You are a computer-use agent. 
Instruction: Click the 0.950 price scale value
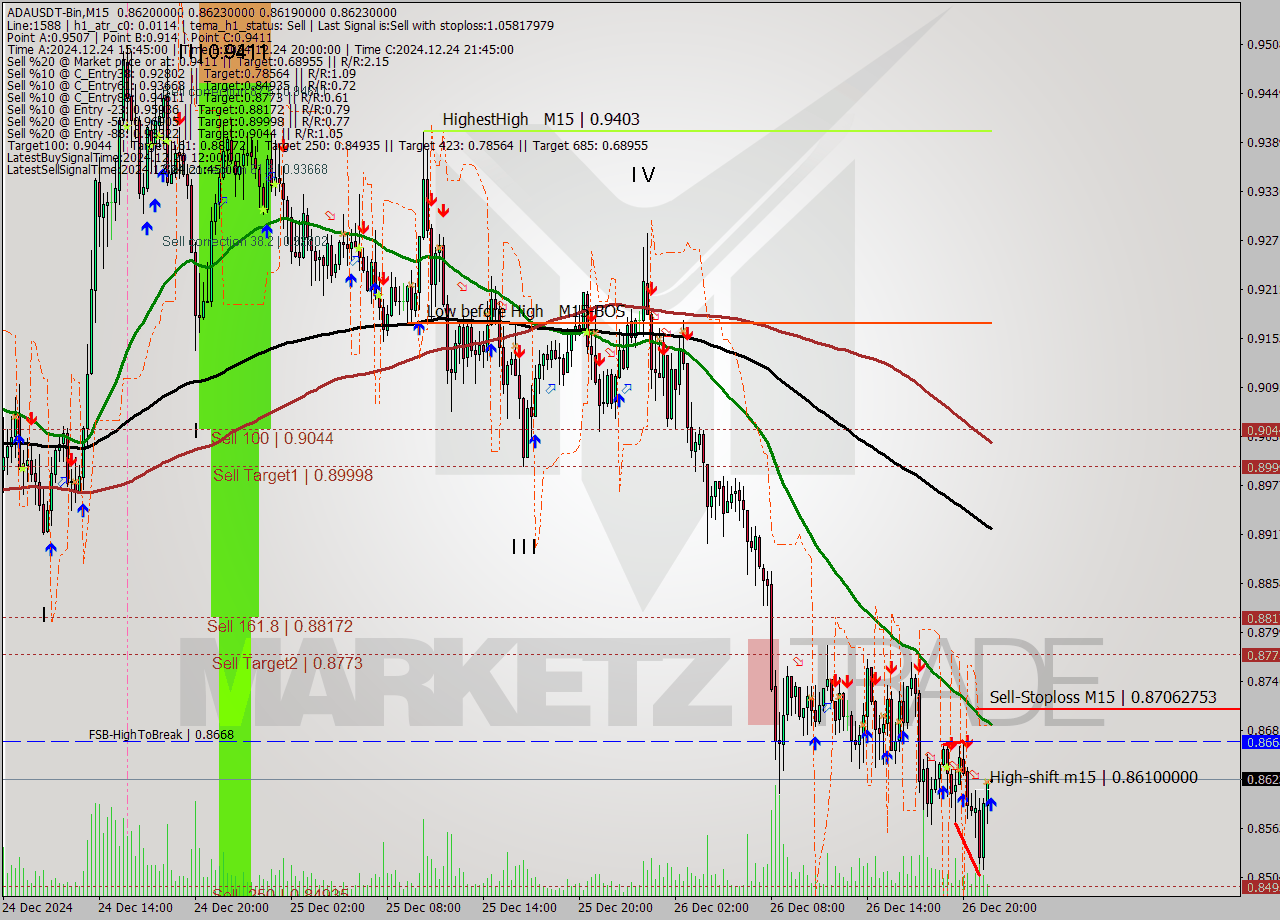click(1261, 44)
